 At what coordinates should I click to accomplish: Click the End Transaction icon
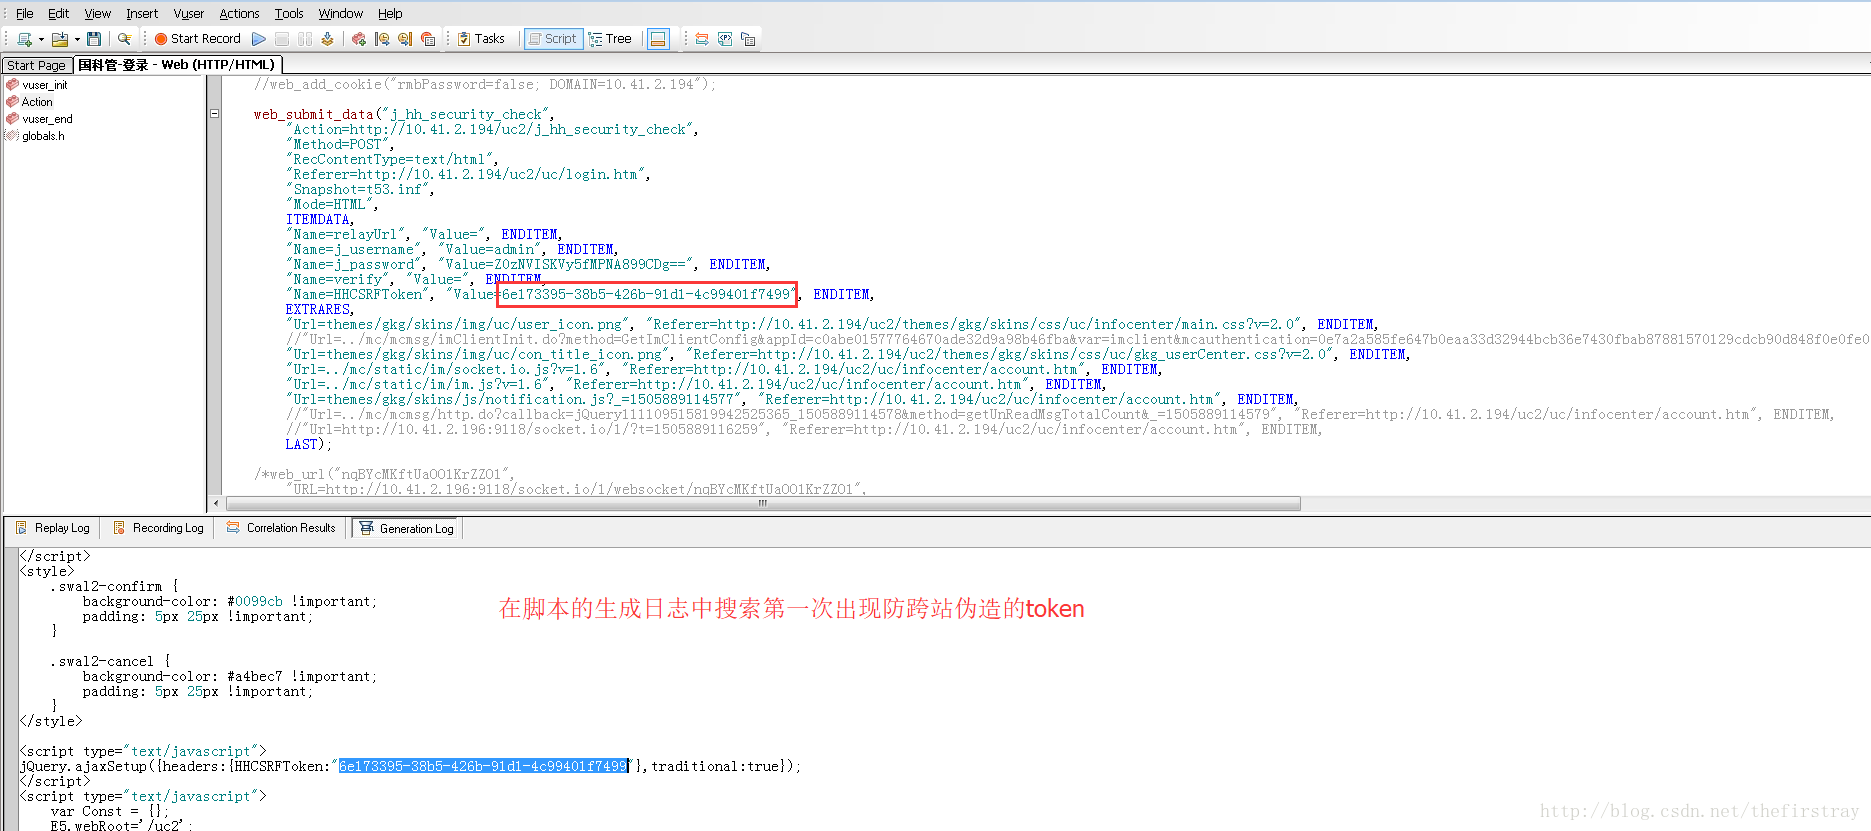(x=405, y=39)
